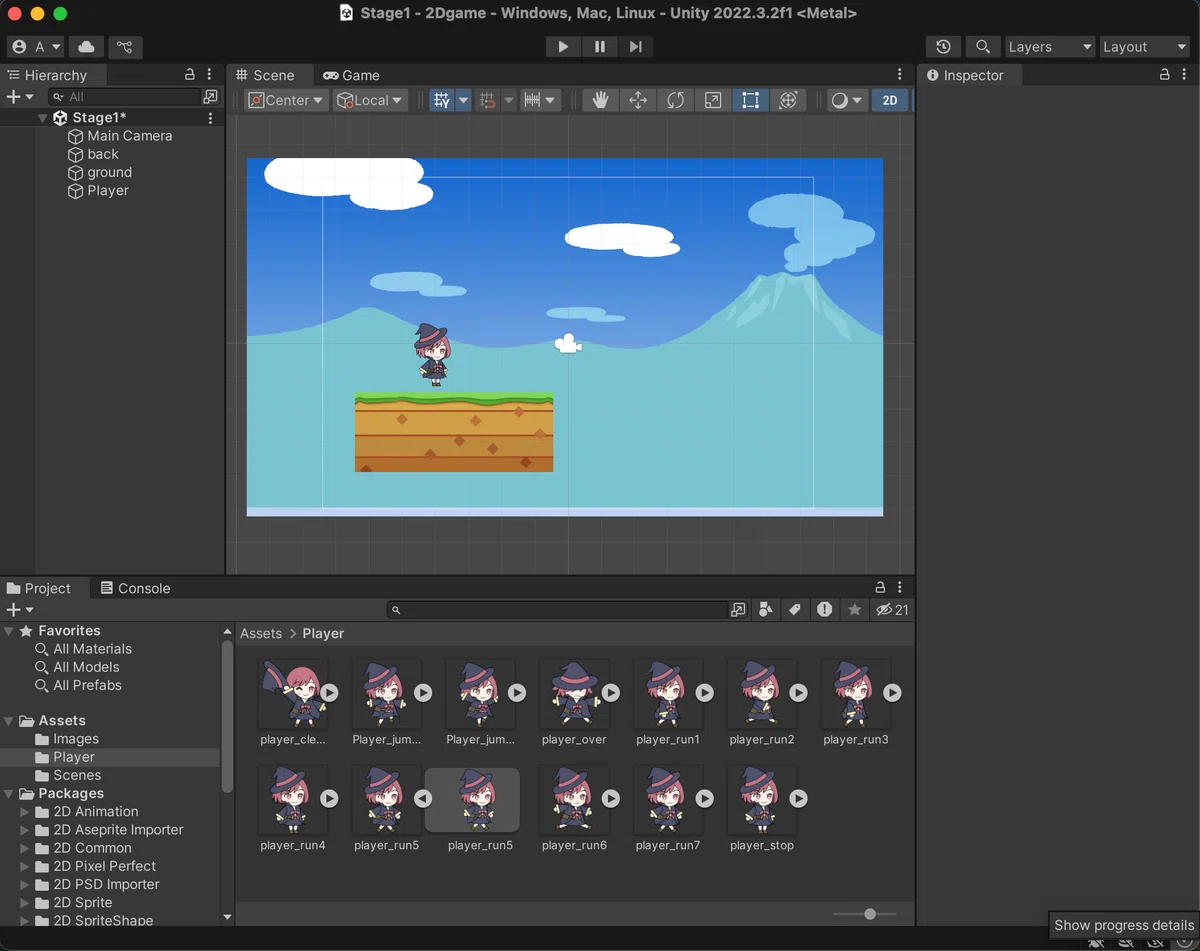Open Stage1 scene options menu

[x=210, y=118]
